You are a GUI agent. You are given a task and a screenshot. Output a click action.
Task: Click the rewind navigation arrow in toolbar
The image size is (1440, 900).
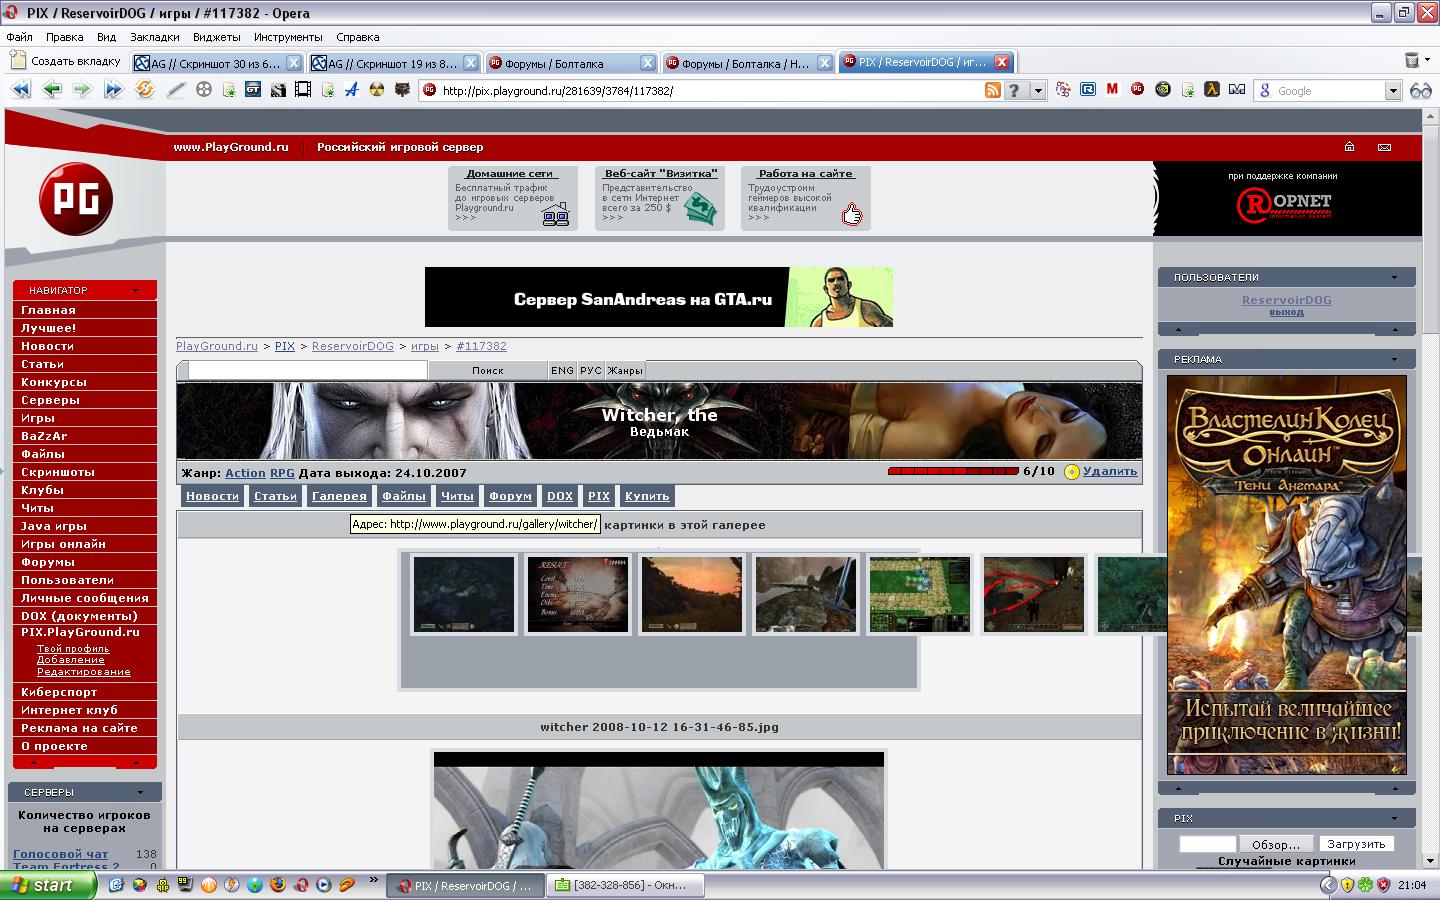coord(20,90)
